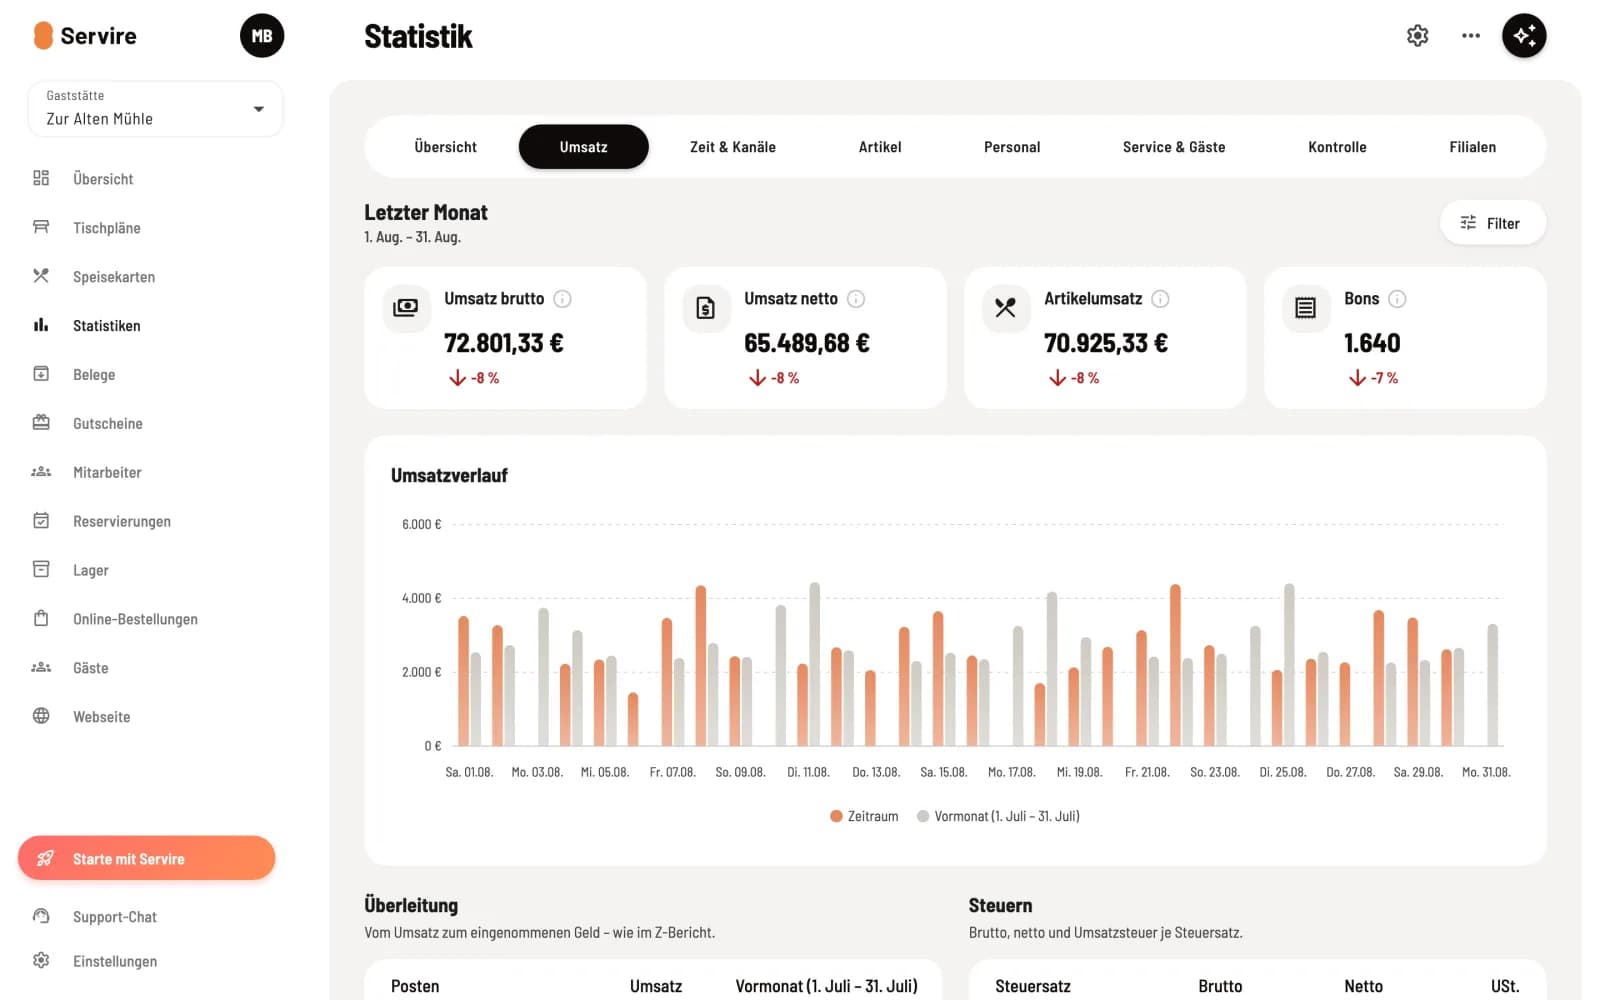The width and height of the screenshot is (1600, 1000).
Task: Click the Servire logo
Action: pos(85,36)
